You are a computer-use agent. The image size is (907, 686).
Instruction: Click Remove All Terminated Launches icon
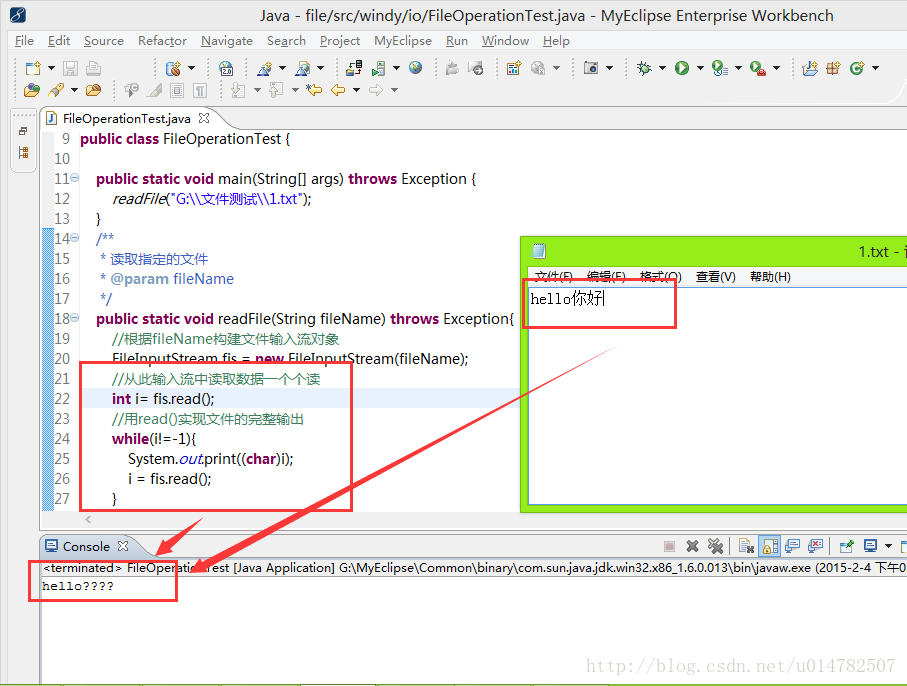tap(716, 546)
